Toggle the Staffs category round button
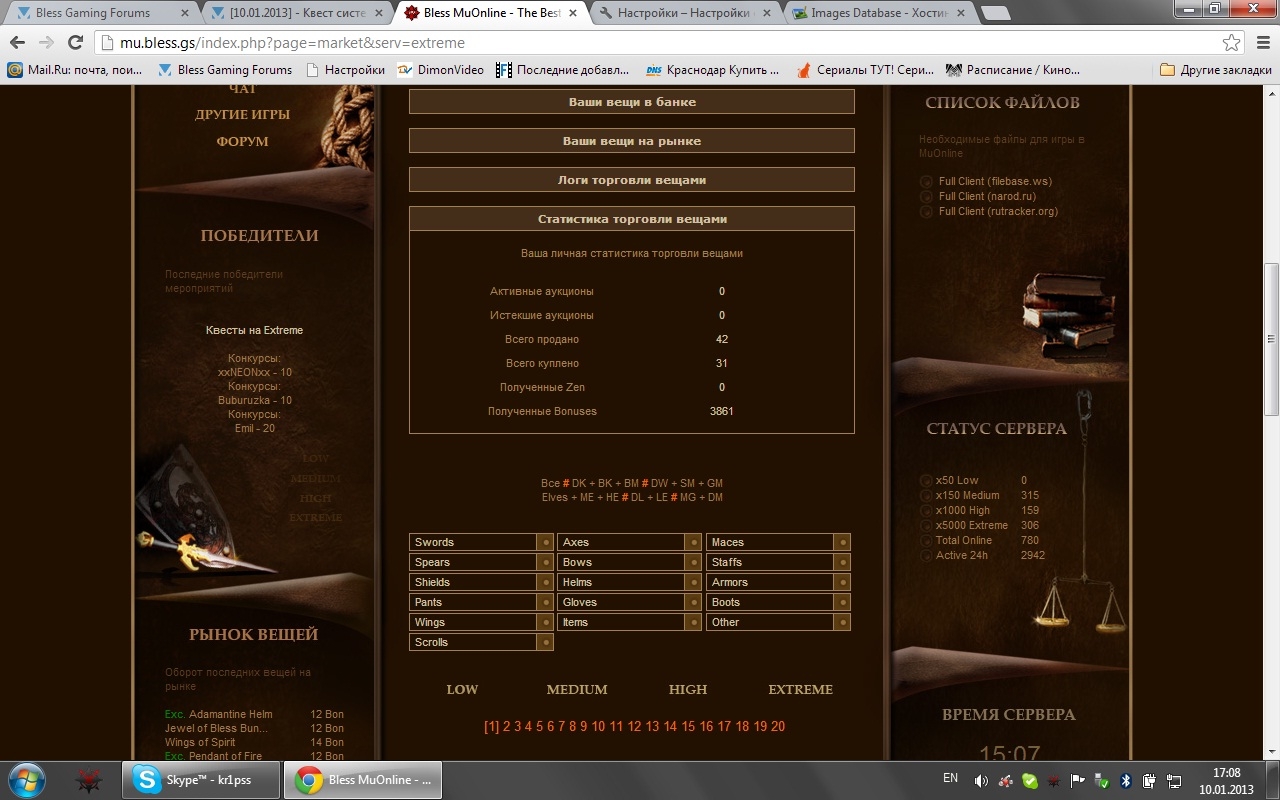Image resolution: width=1280 pixels, height=800 pixels. tap(842, 562)
